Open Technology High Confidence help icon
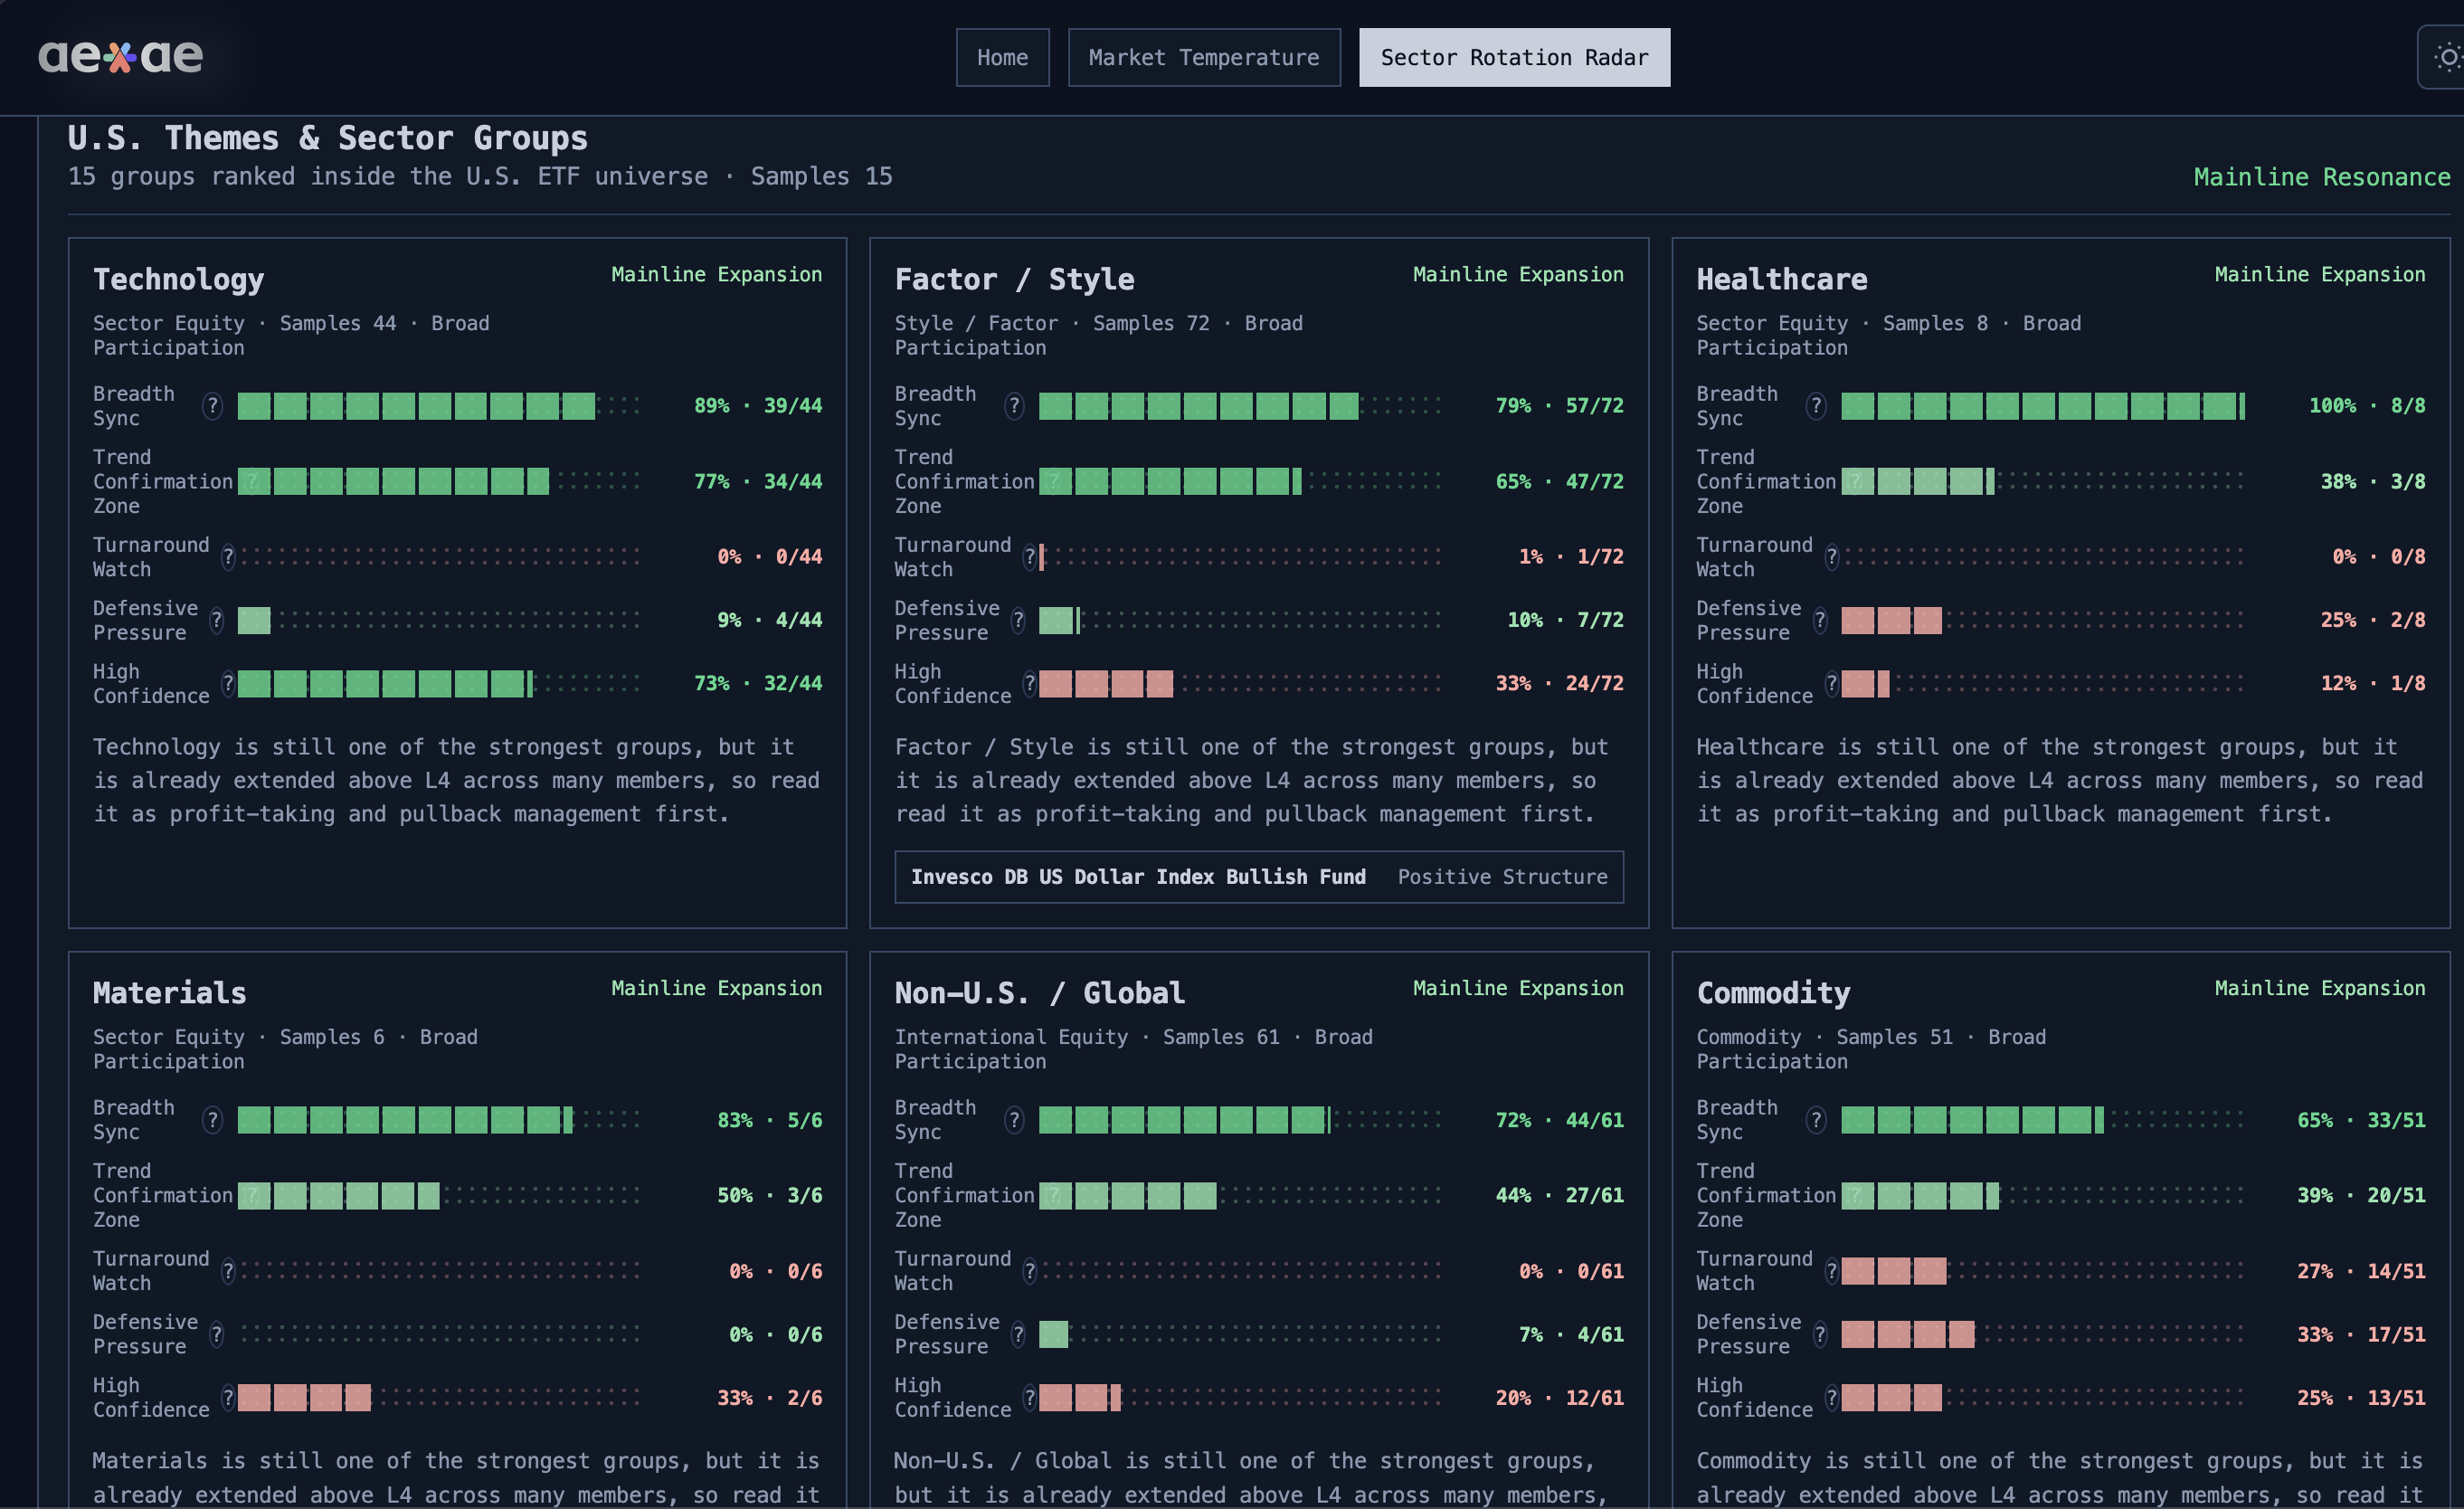This screenshot has height=1509, width=2464. (x=228, y=683)
